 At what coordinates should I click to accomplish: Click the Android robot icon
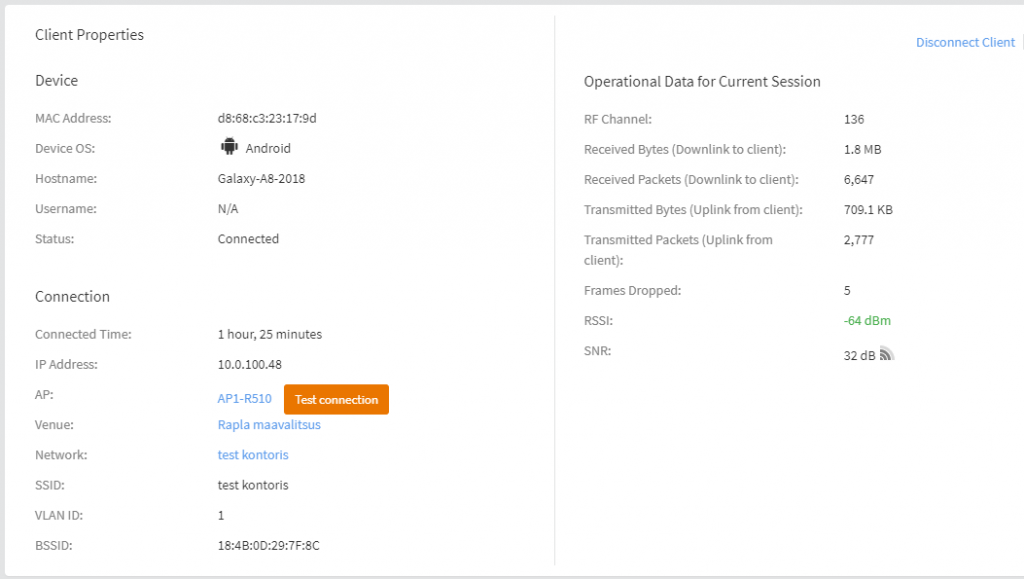pyautogui.click(x=229, y=147)
